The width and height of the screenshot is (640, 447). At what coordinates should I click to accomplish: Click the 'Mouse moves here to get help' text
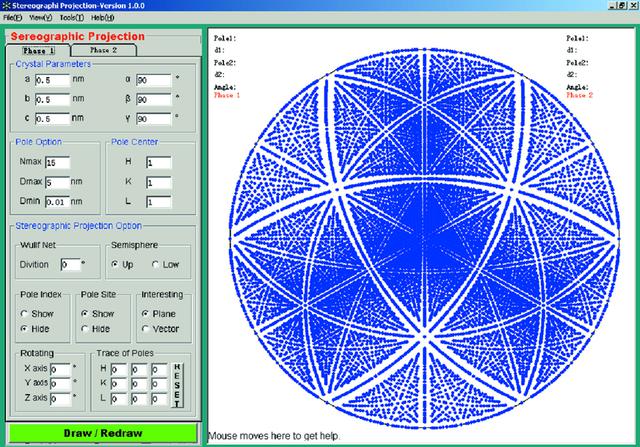[273, 436]
